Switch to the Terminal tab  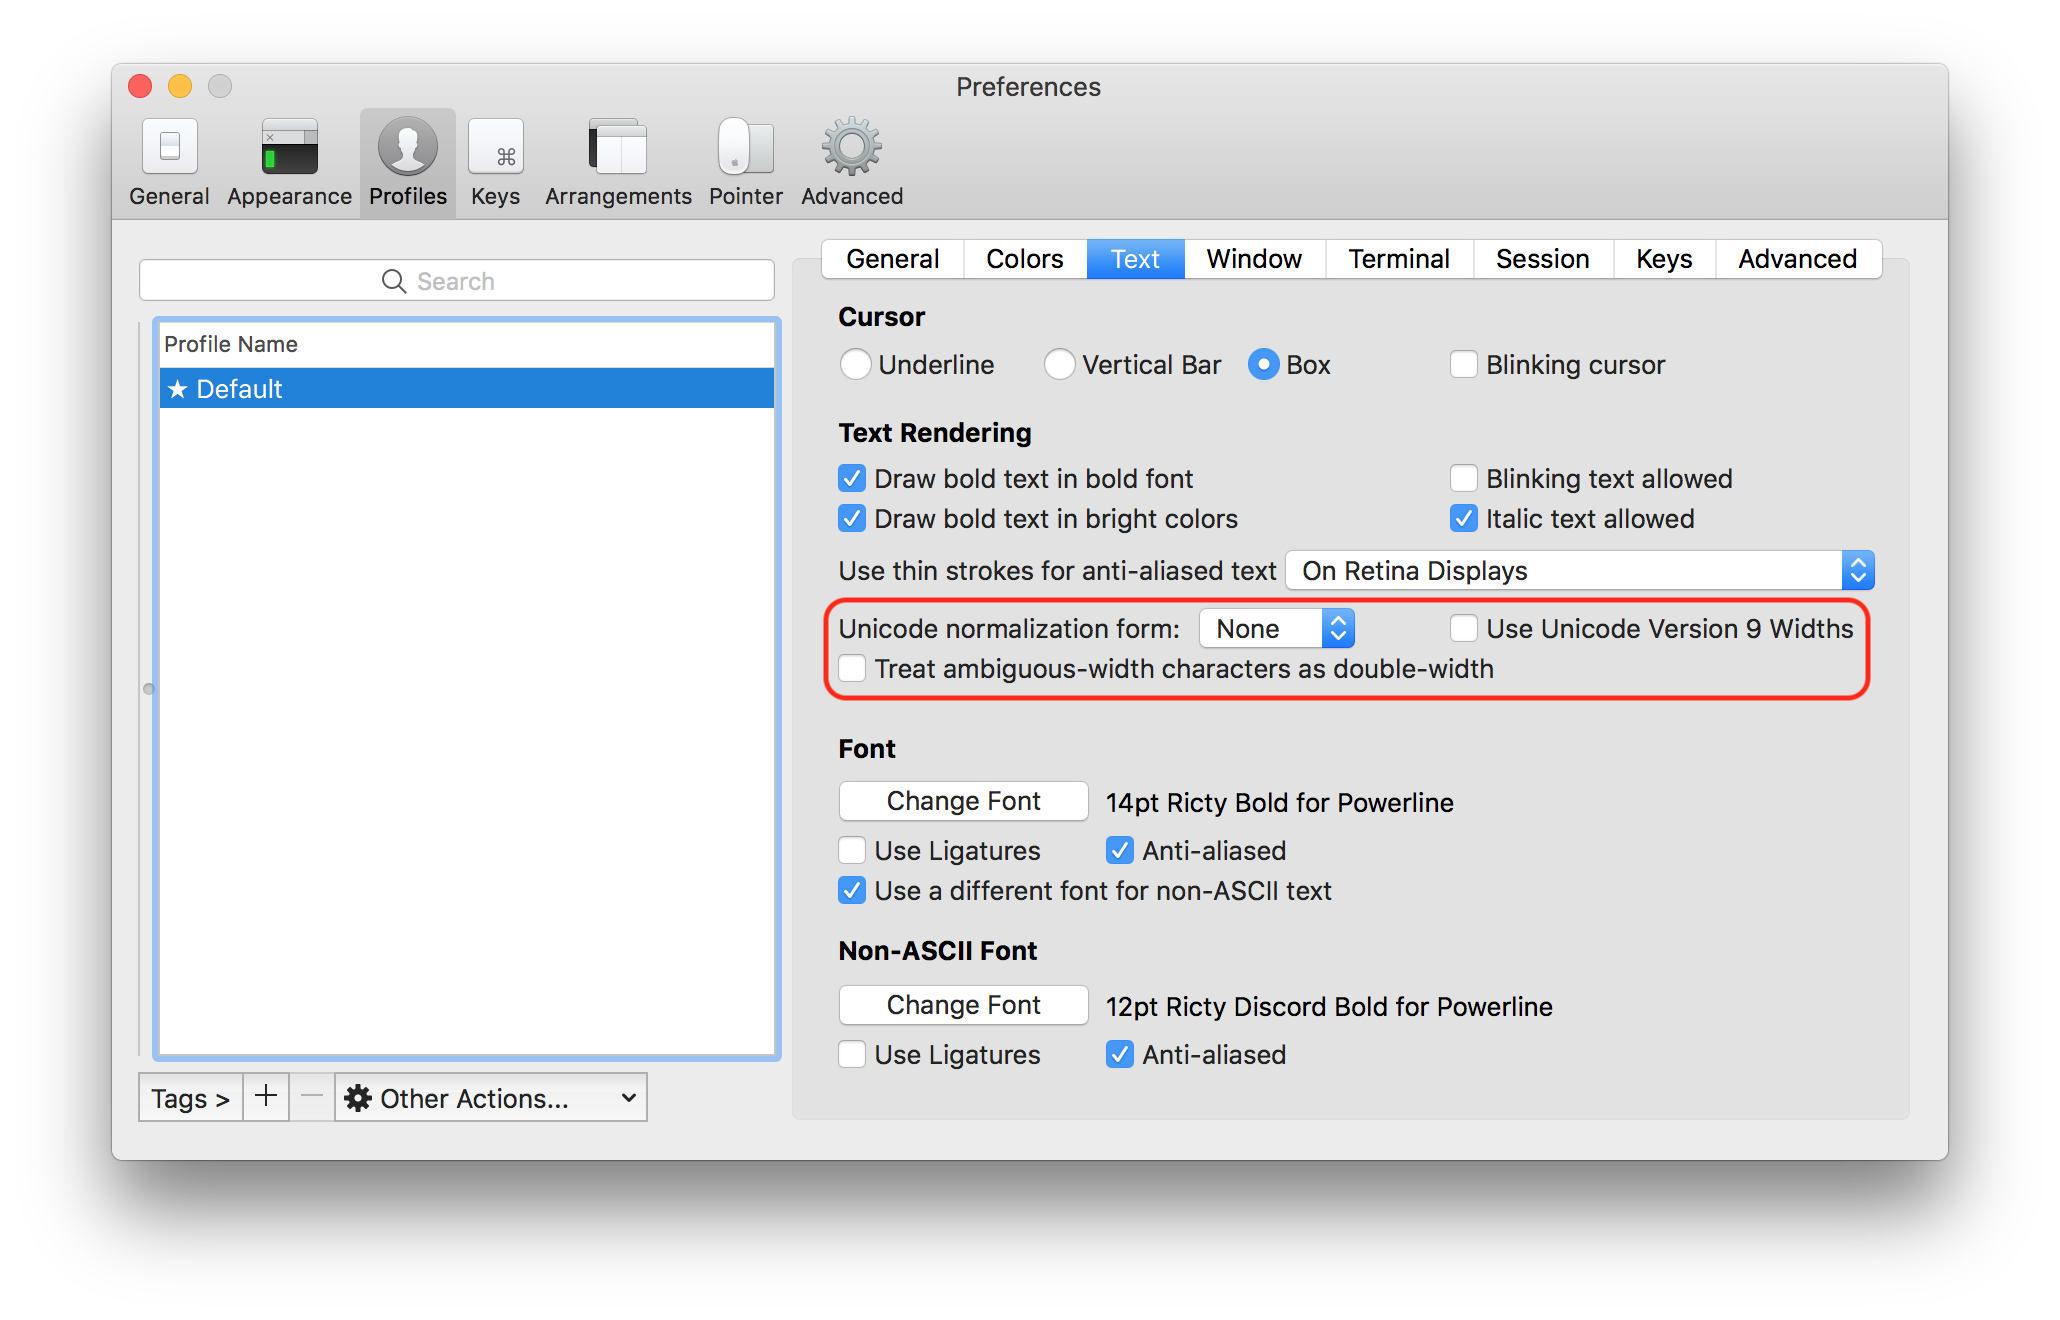[x=1398, y=259]
